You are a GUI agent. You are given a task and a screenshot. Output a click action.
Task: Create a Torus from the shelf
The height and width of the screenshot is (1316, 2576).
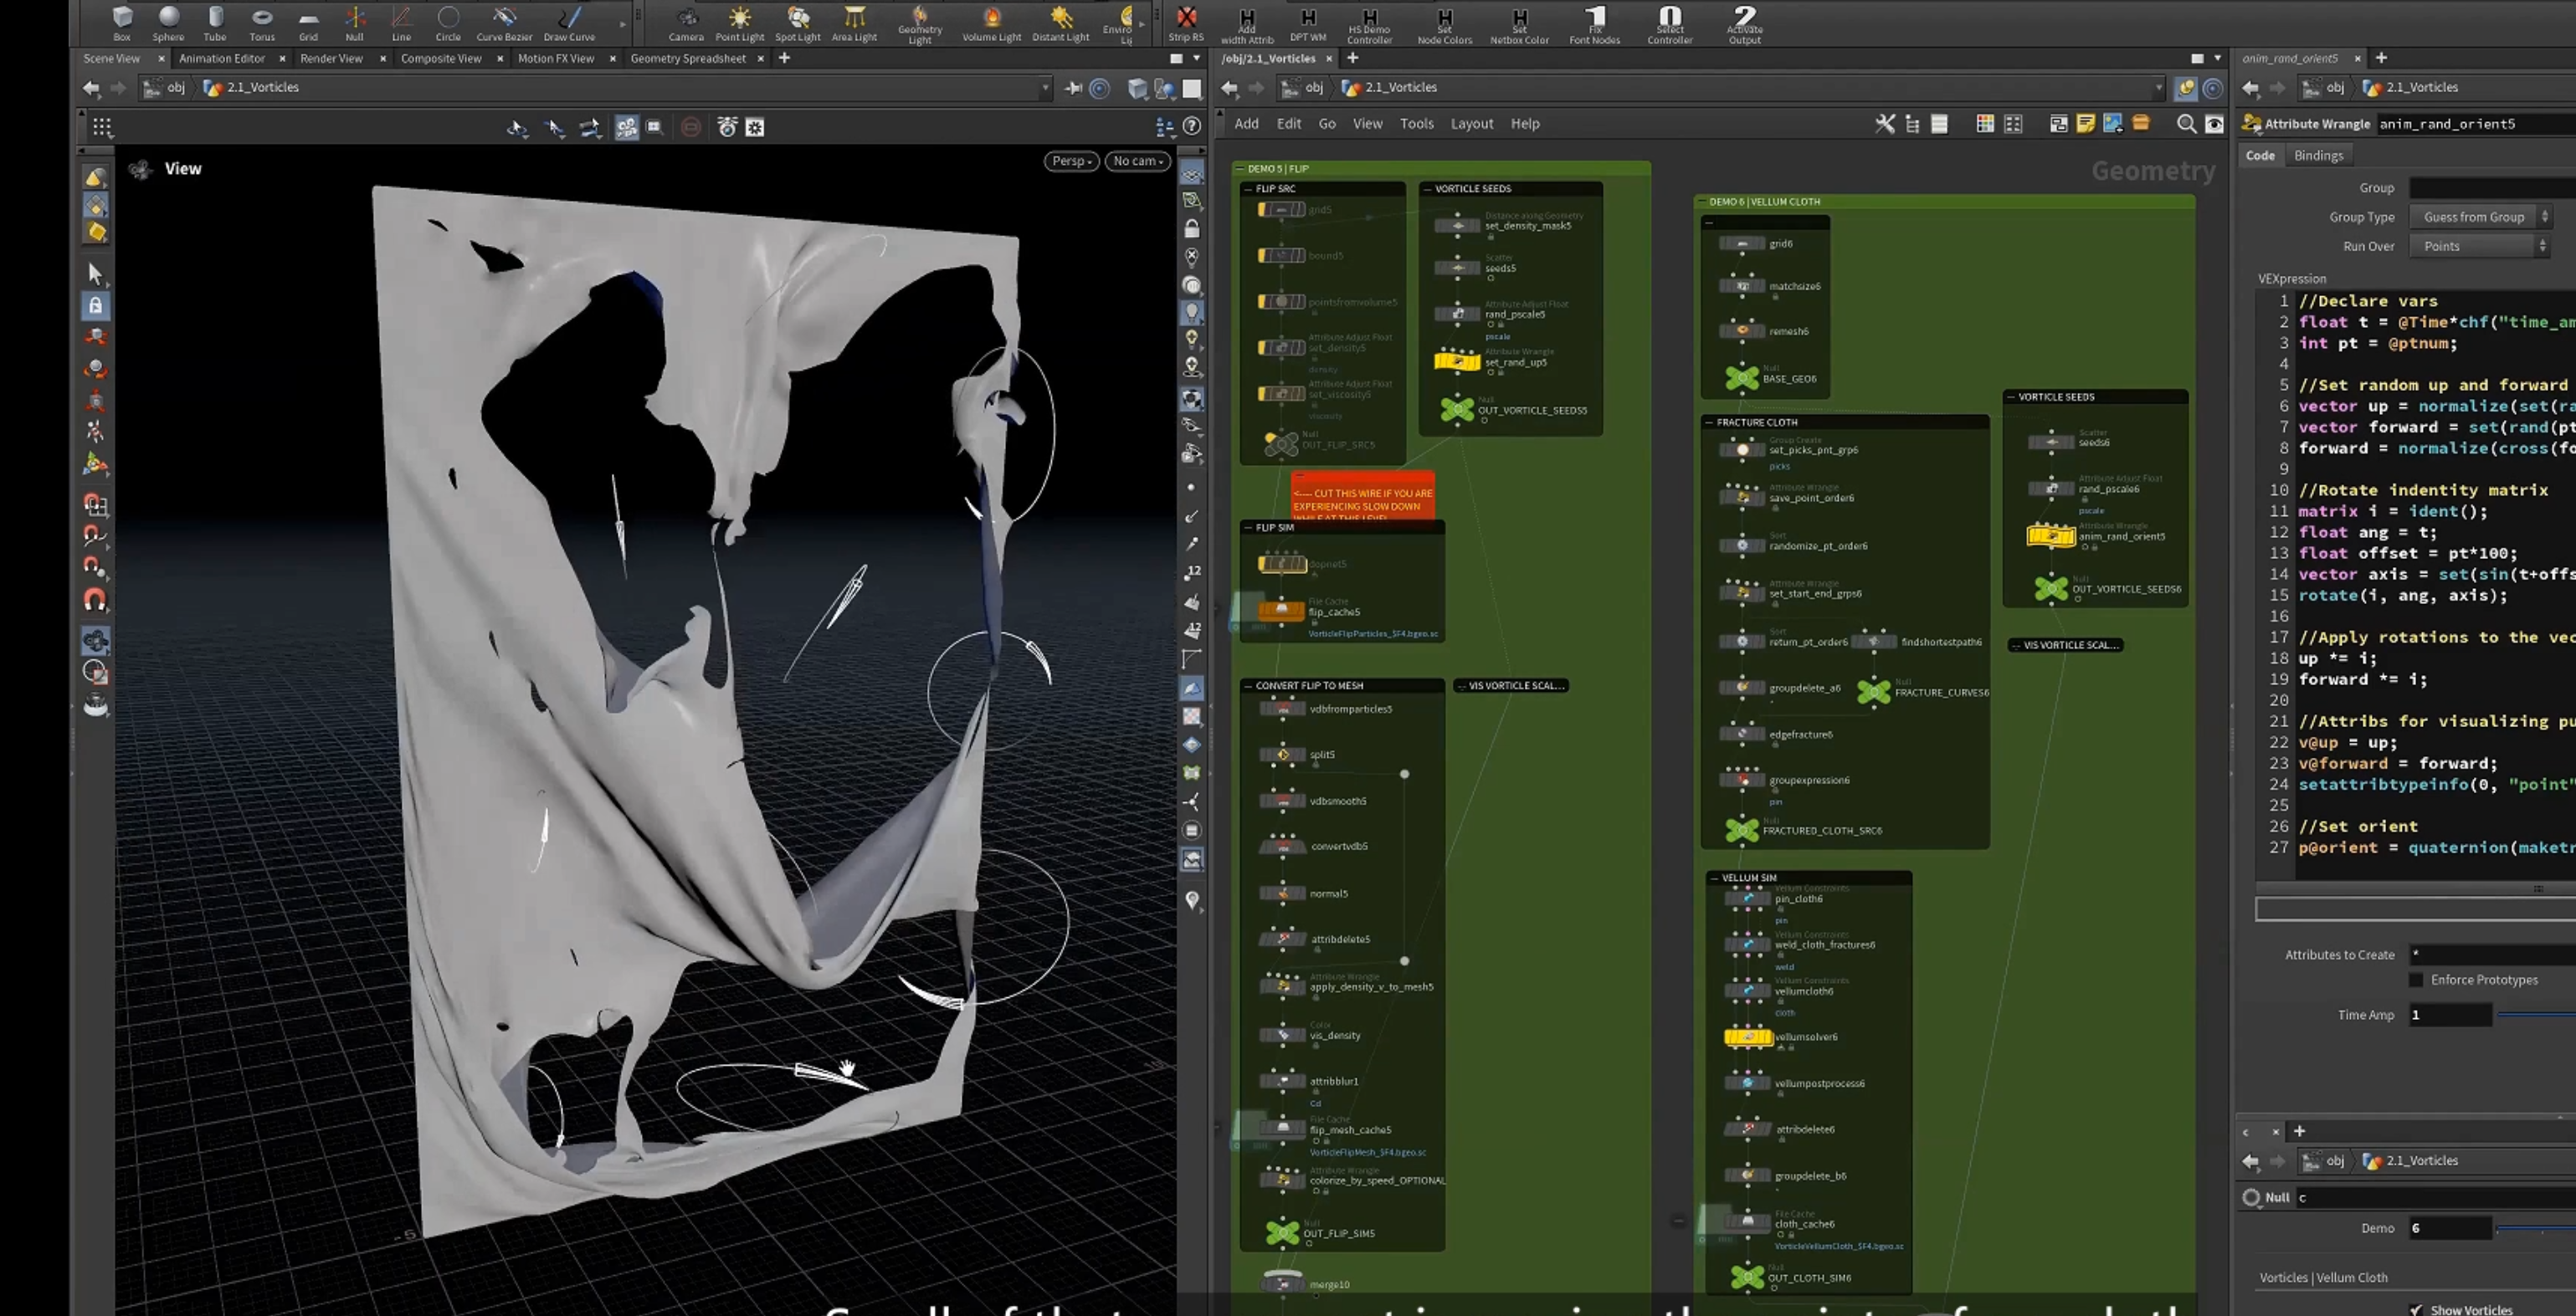coord(262,23)
